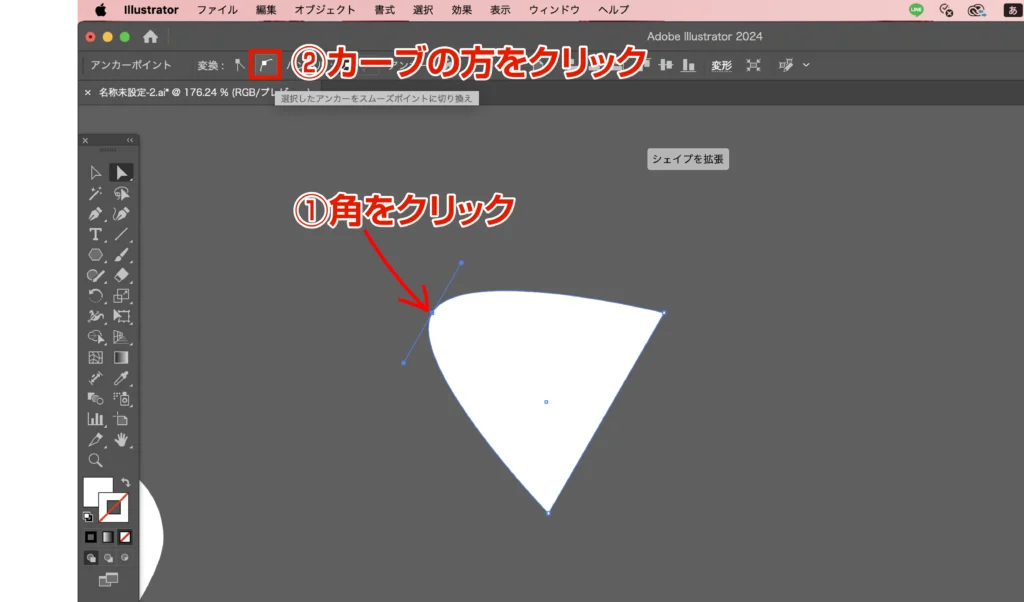1024x602 pixels.
Task: Collapse the tools panel with double arrows
Action: [129, 141]
